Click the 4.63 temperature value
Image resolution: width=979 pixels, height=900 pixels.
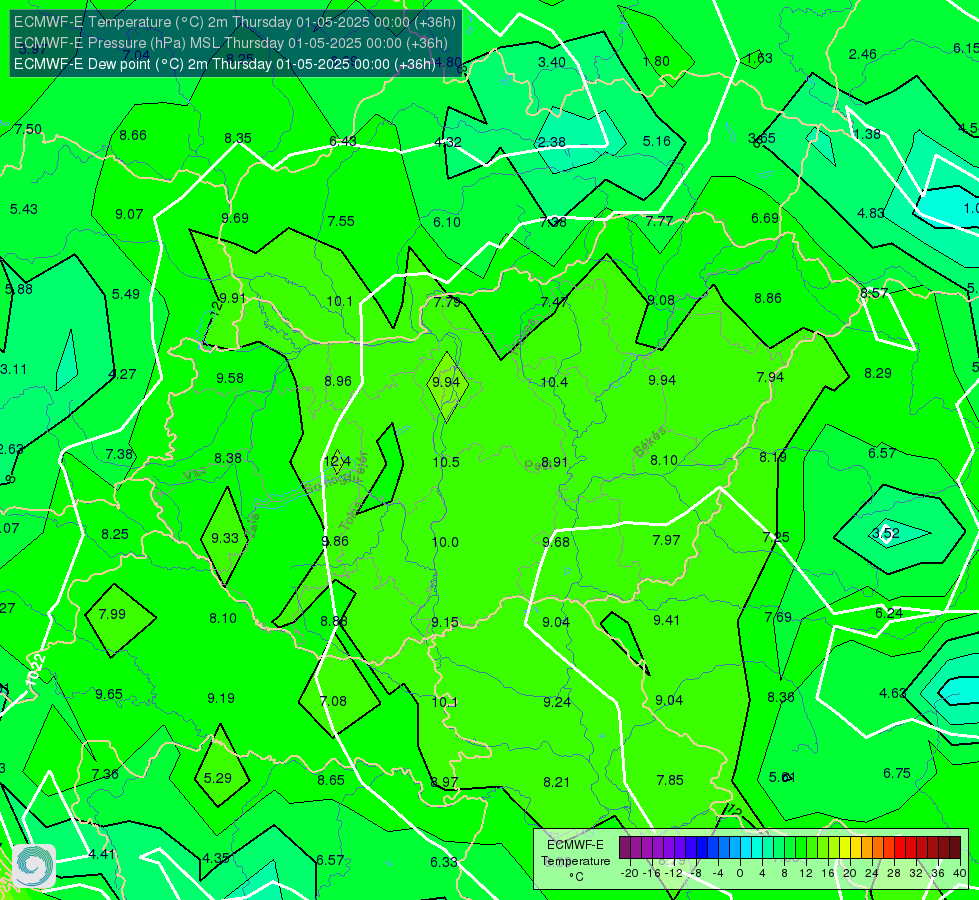click(892, 693)
